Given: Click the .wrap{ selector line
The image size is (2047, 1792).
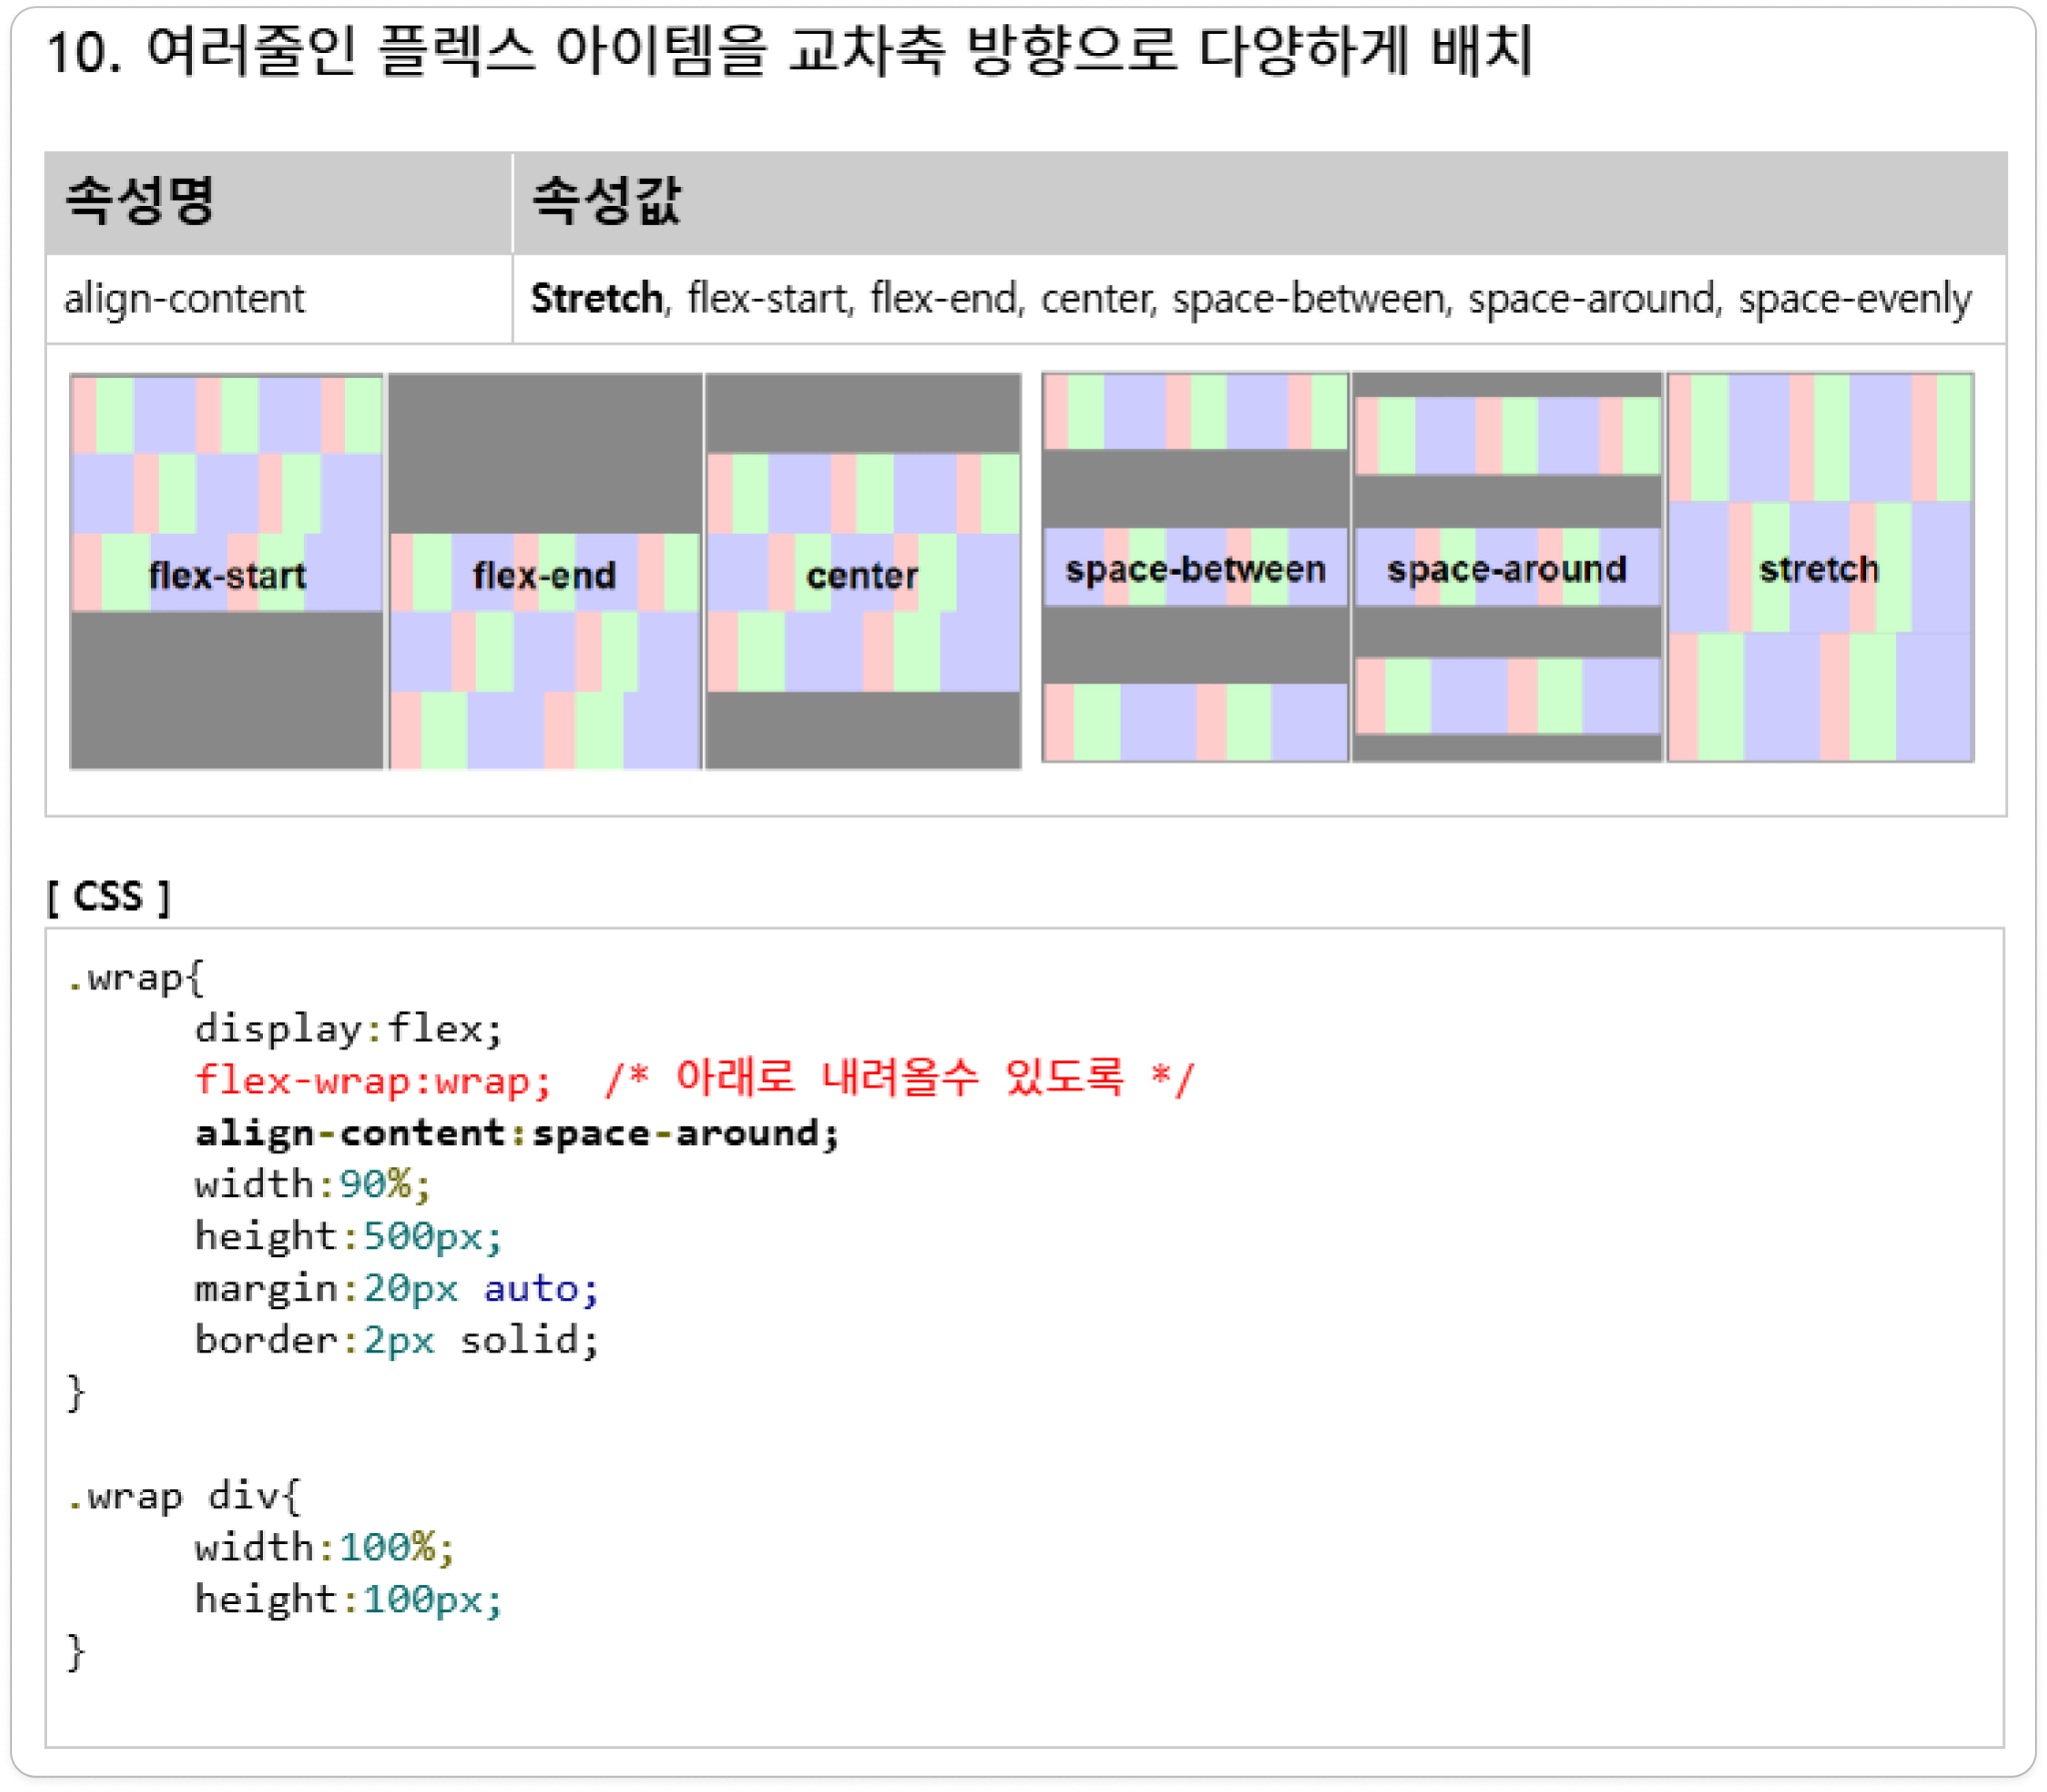Looking at the screenshot, I should pos(135,977).
